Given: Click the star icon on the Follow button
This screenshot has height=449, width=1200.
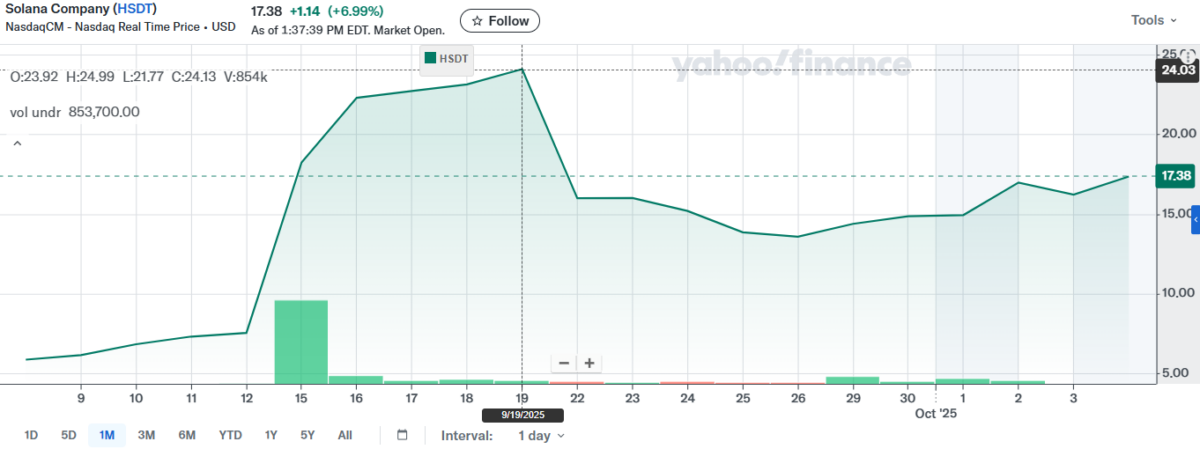Looking at the screenshot, I should (477, 21).
